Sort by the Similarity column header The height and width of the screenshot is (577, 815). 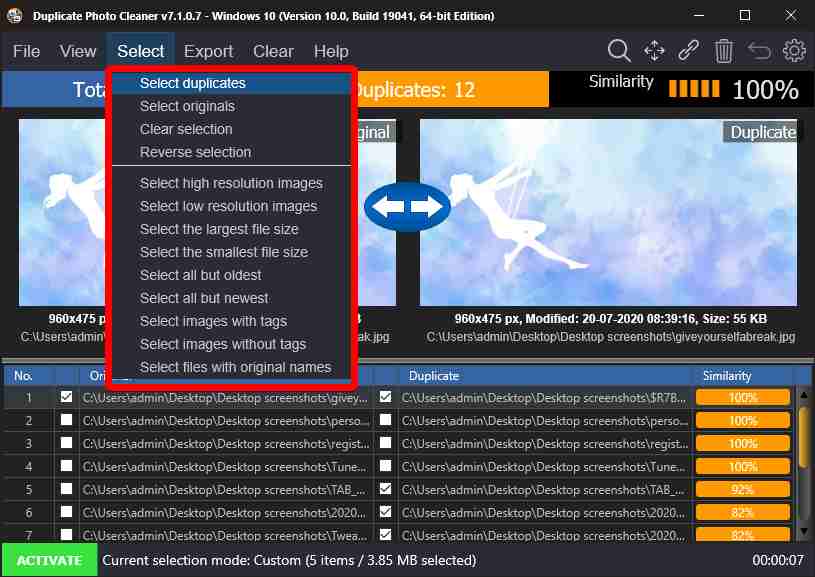click(743, 376)
